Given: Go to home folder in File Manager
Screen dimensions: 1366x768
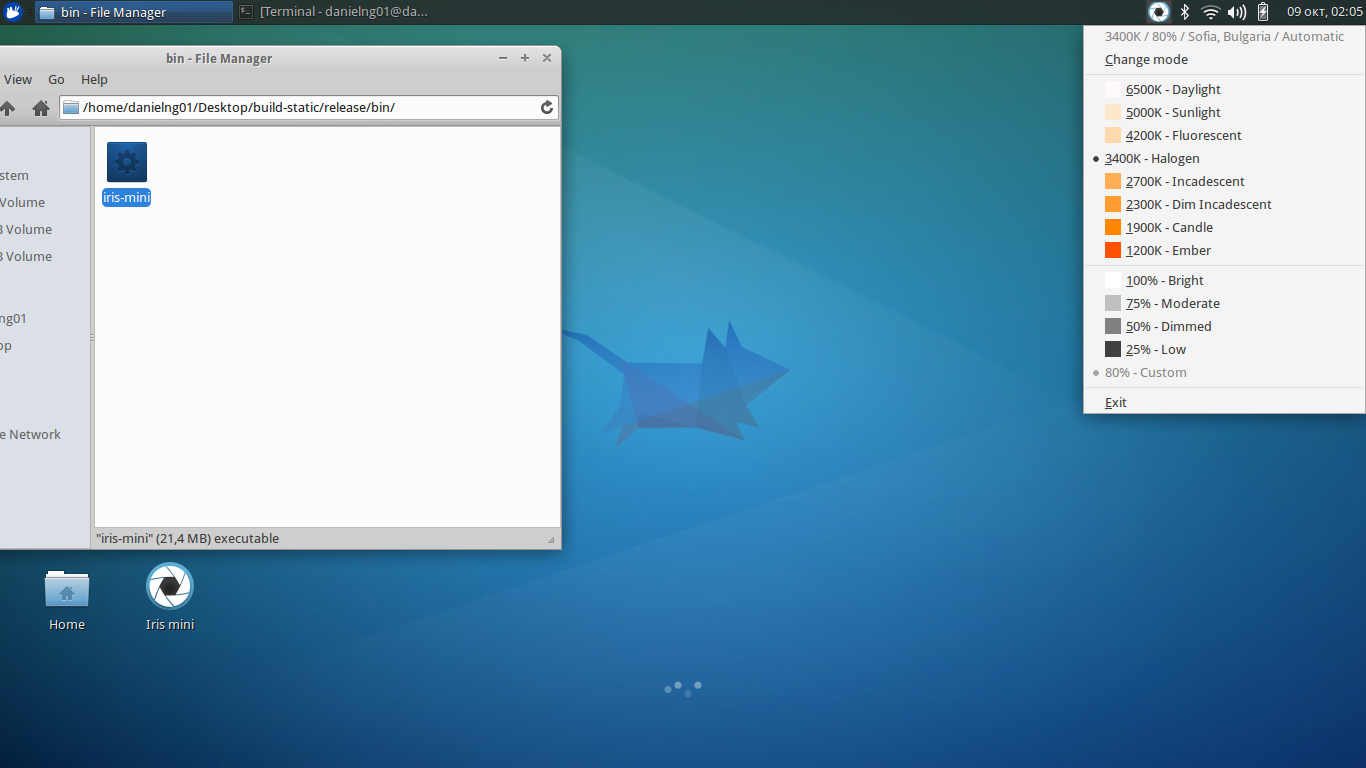Looking at the screenshot, I should (41, 108).
